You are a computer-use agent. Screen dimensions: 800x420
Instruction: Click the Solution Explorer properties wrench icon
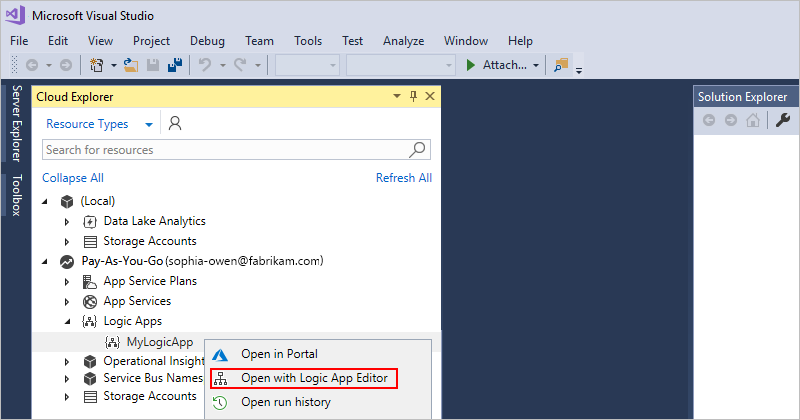coord(783,120)
